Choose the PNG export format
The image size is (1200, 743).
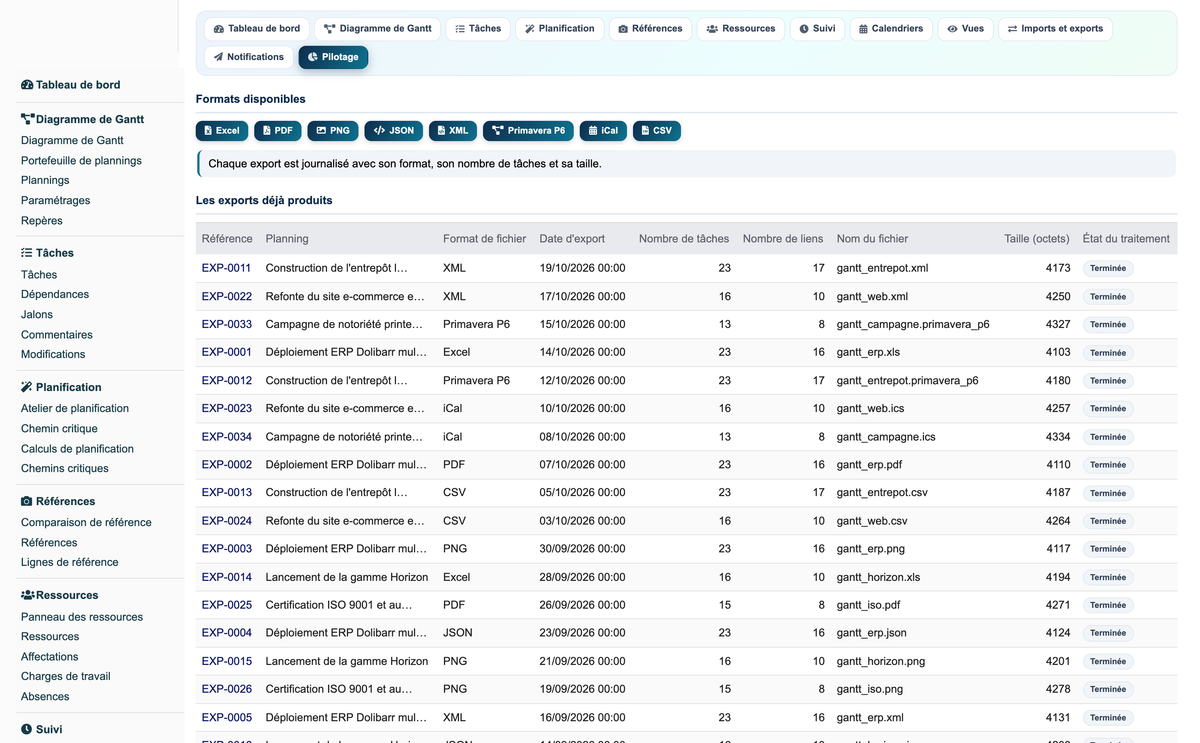click(333, 130)
